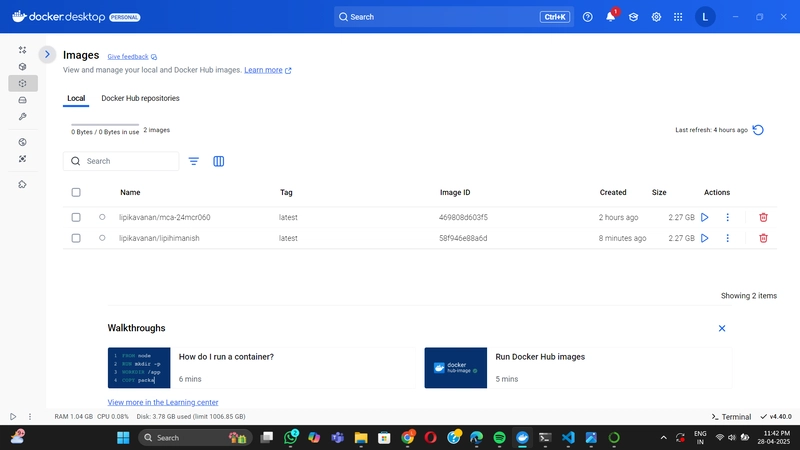Open the filter images icon

pyautogui.click(x=193, y=161)
